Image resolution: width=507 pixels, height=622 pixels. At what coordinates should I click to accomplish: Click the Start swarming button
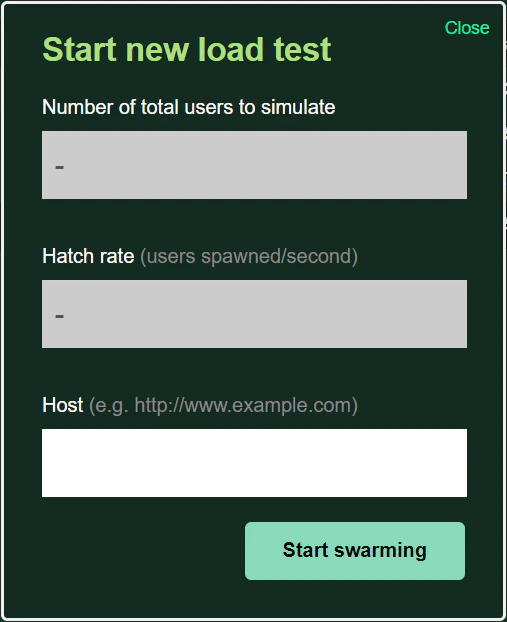[355, 551]
